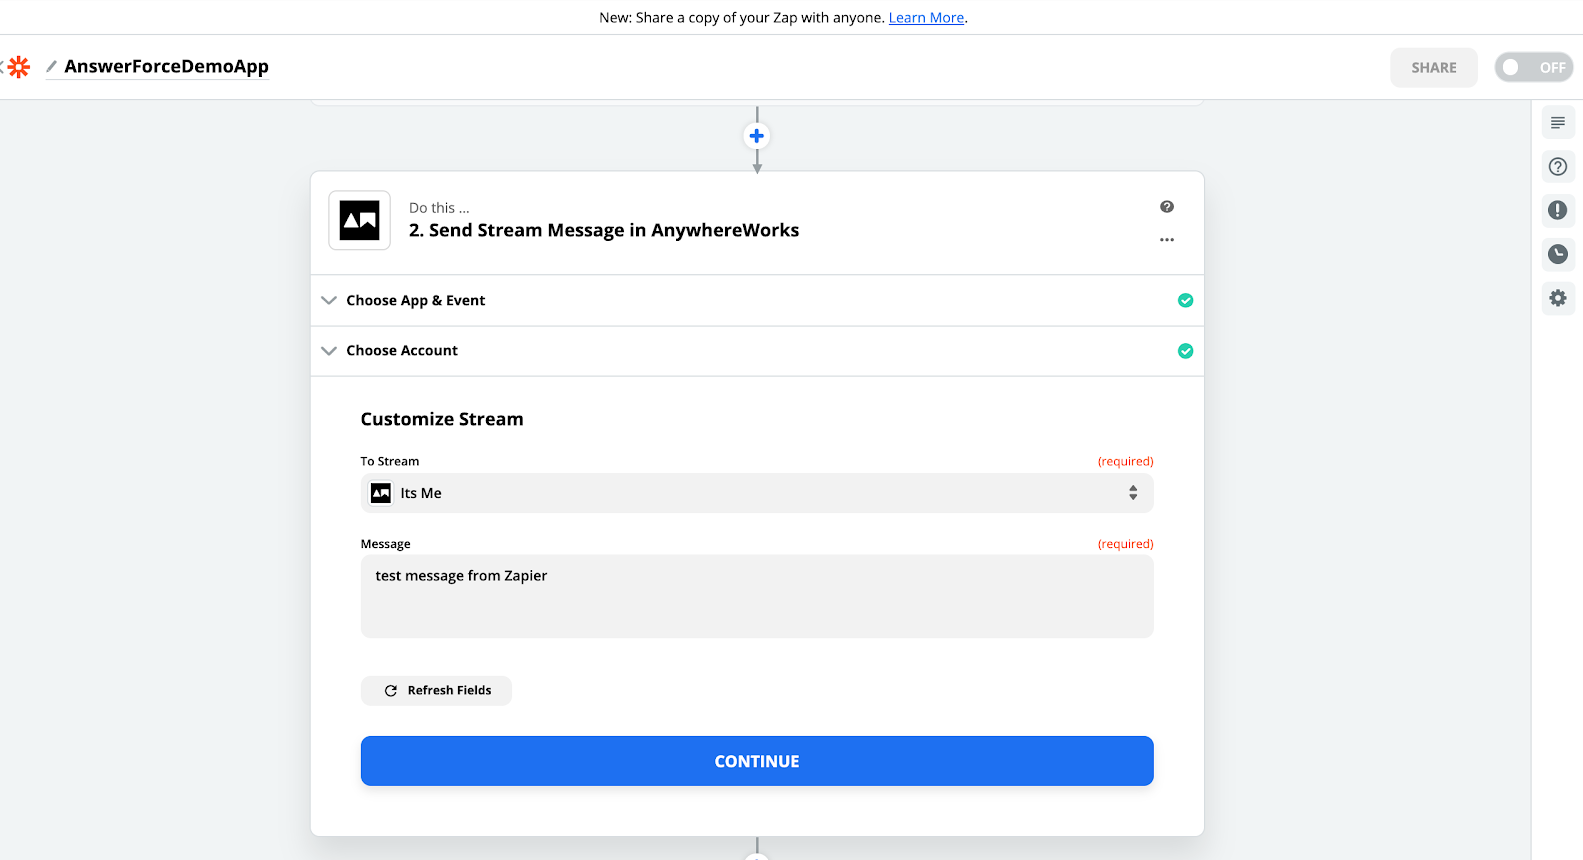
Task: Click the SHARE button
Action: click(x=1433, y=67)
